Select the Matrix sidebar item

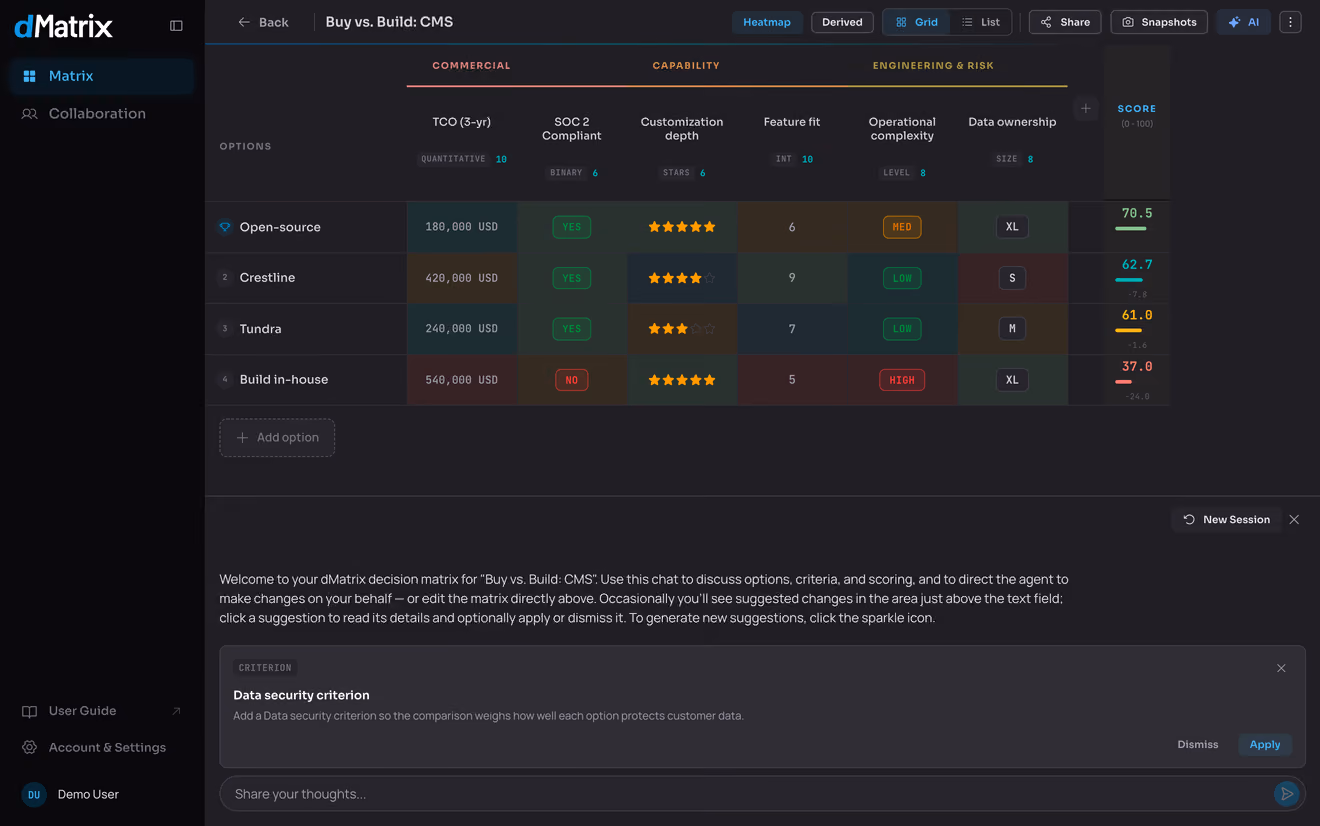(101, 76)
